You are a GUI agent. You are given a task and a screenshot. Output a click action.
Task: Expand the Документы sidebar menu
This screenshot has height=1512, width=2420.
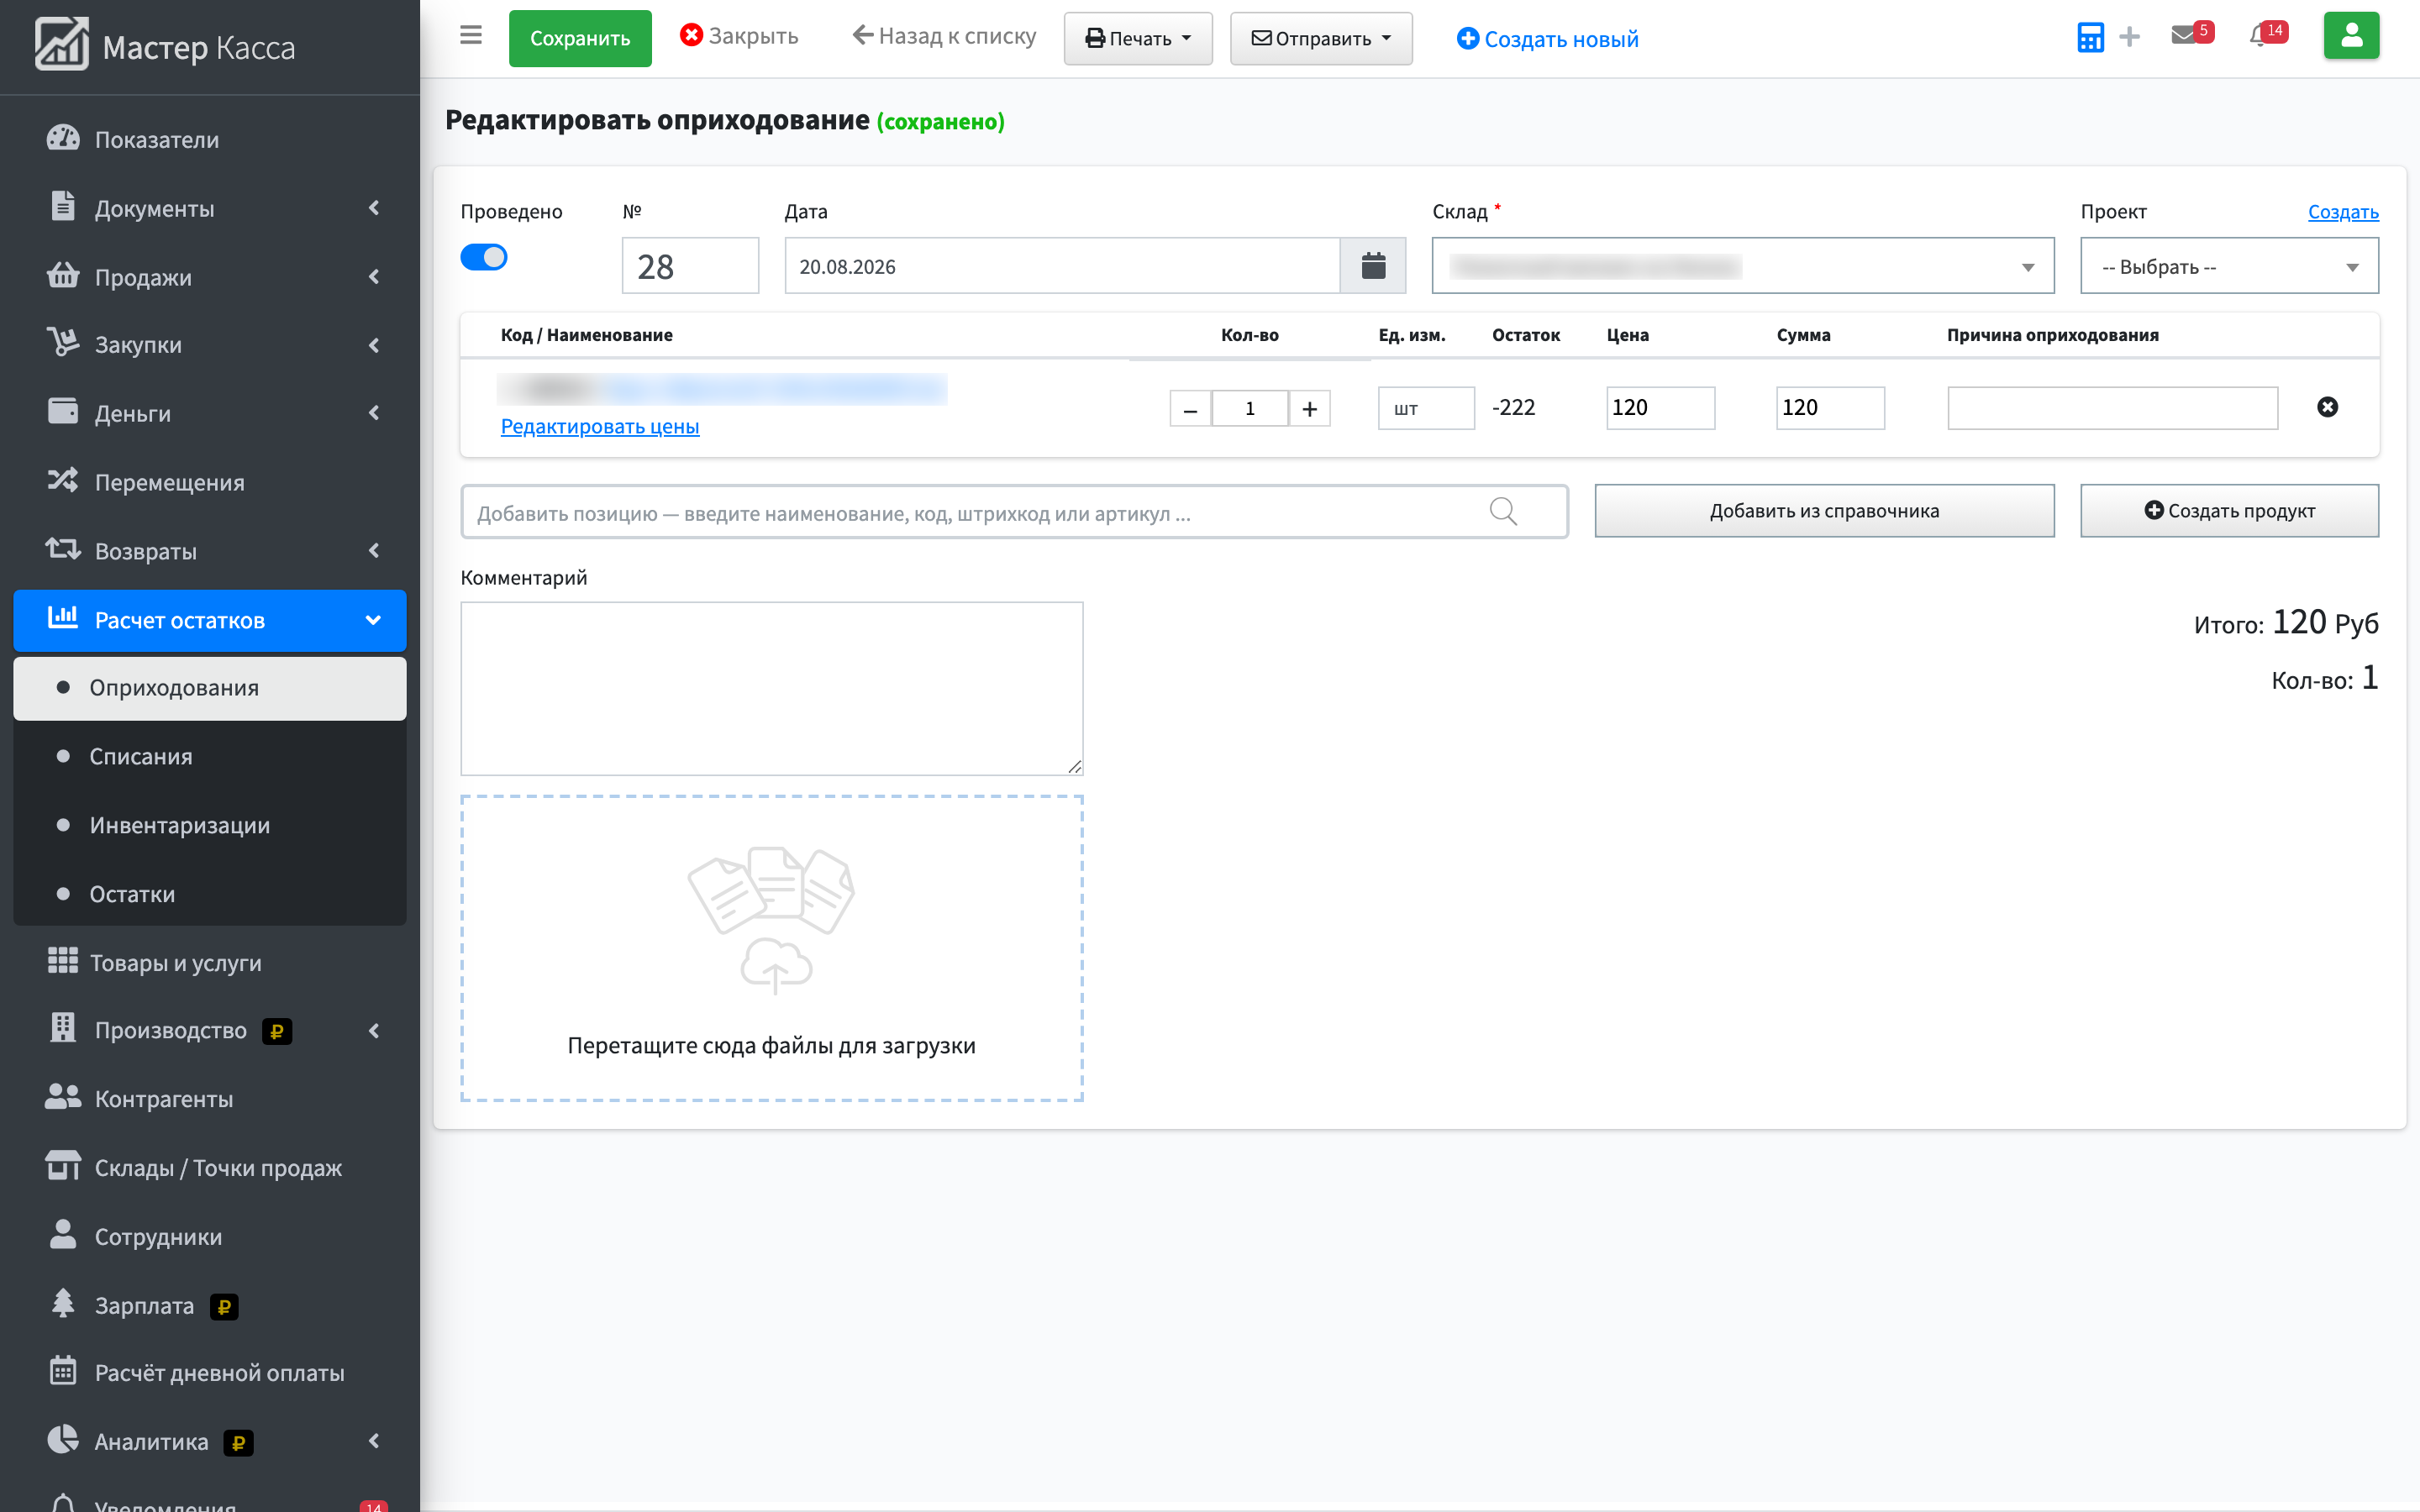210,208
